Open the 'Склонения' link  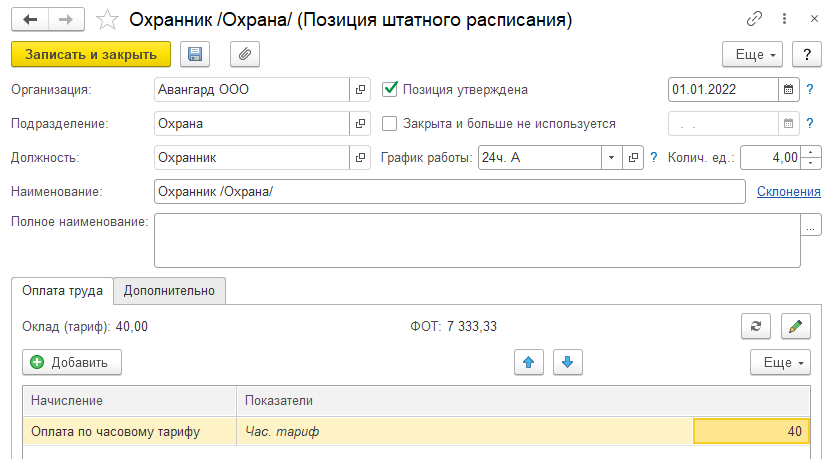tap(788, 191)
